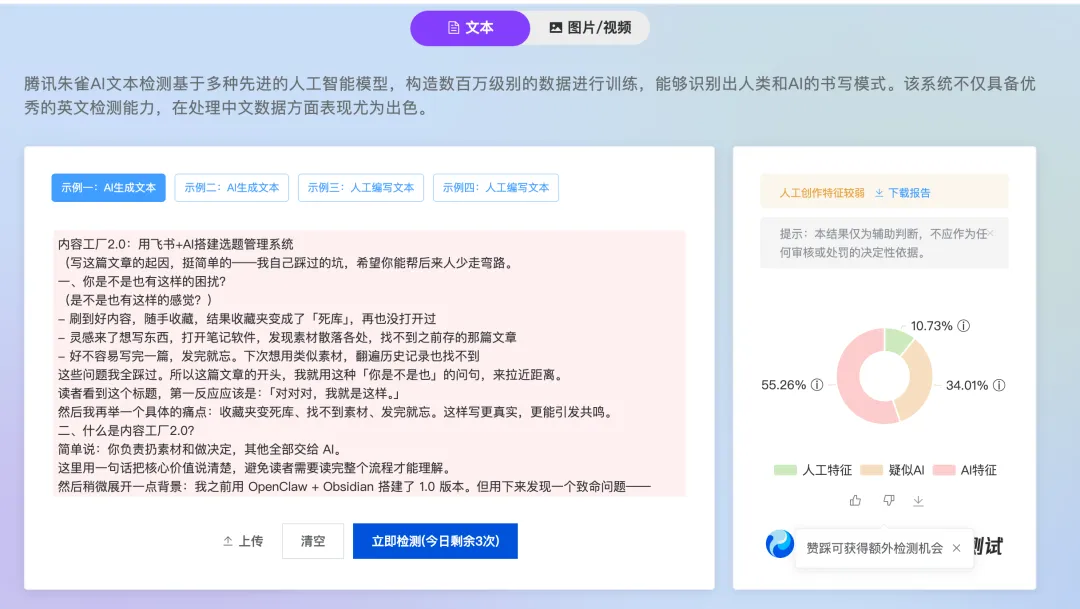Select 示例二：AI生成文本
This screenshot has height=609, width=1080.
coord(231,187)
